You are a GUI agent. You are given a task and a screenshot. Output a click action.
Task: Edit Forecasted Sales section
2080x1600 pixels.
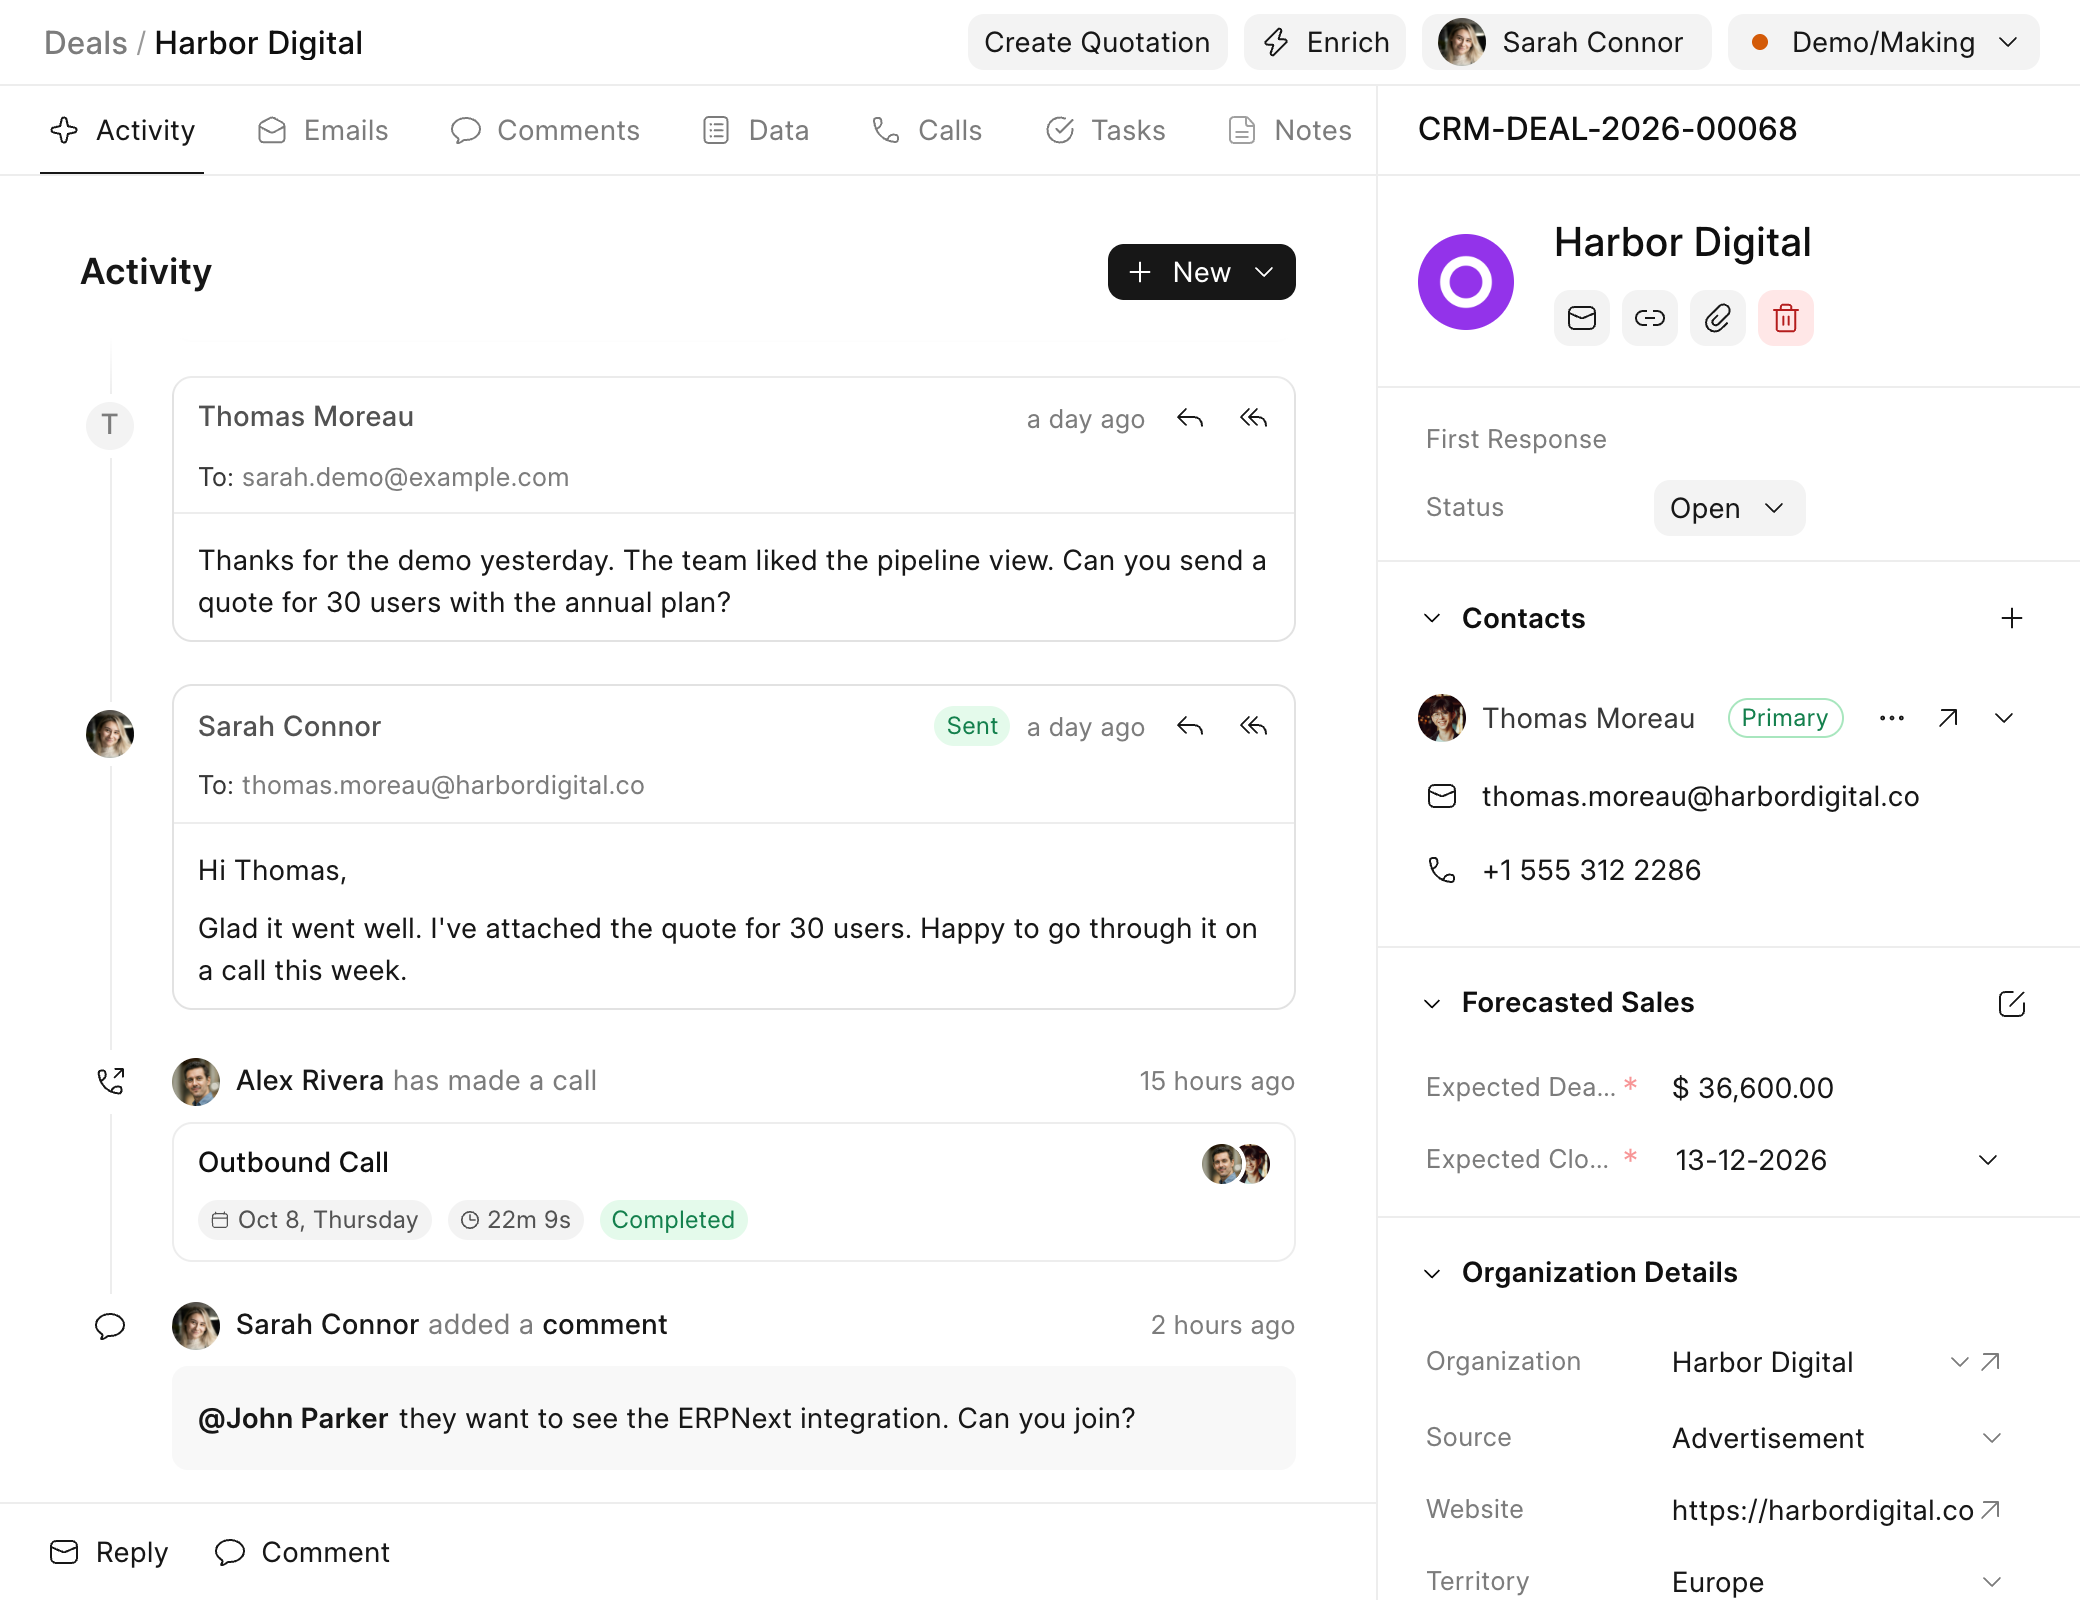point(2011,1003)
